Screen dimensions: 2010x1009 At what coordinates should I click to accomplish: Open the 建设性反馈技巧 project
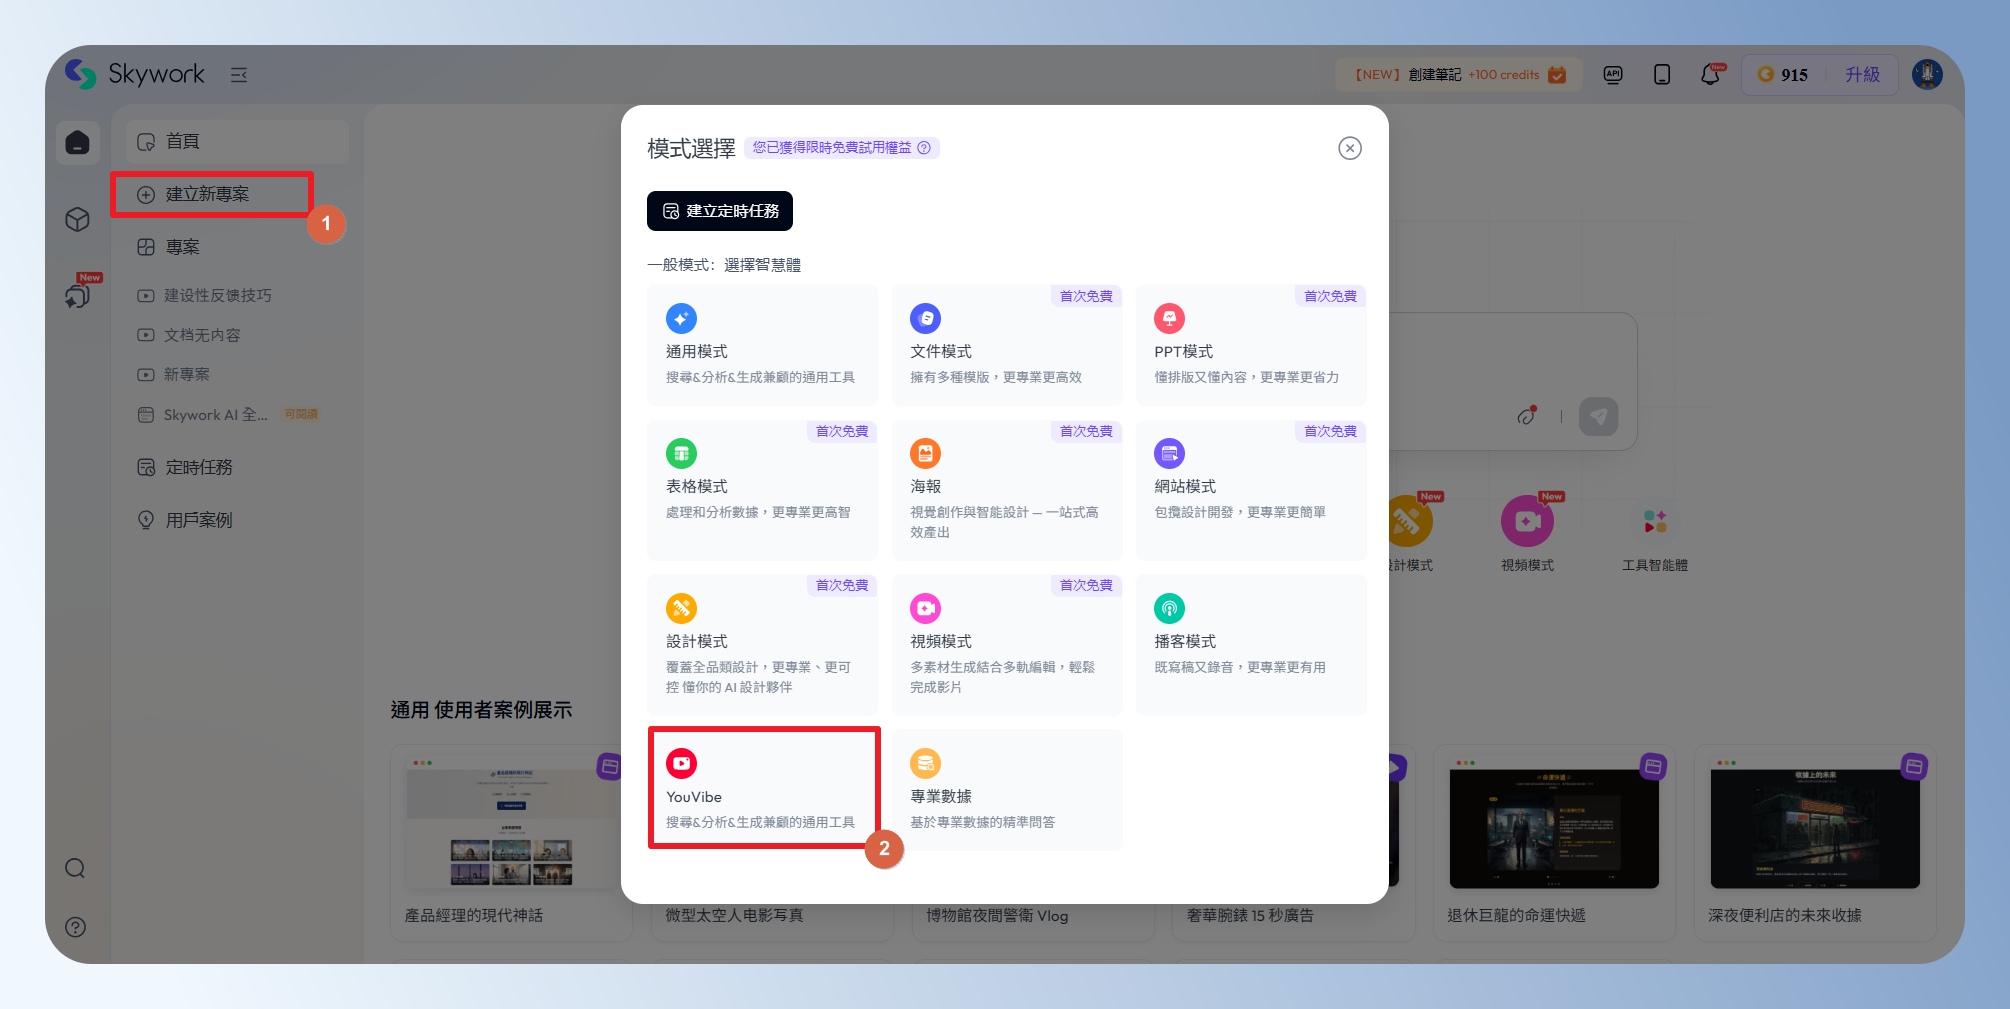pos(217,295)
